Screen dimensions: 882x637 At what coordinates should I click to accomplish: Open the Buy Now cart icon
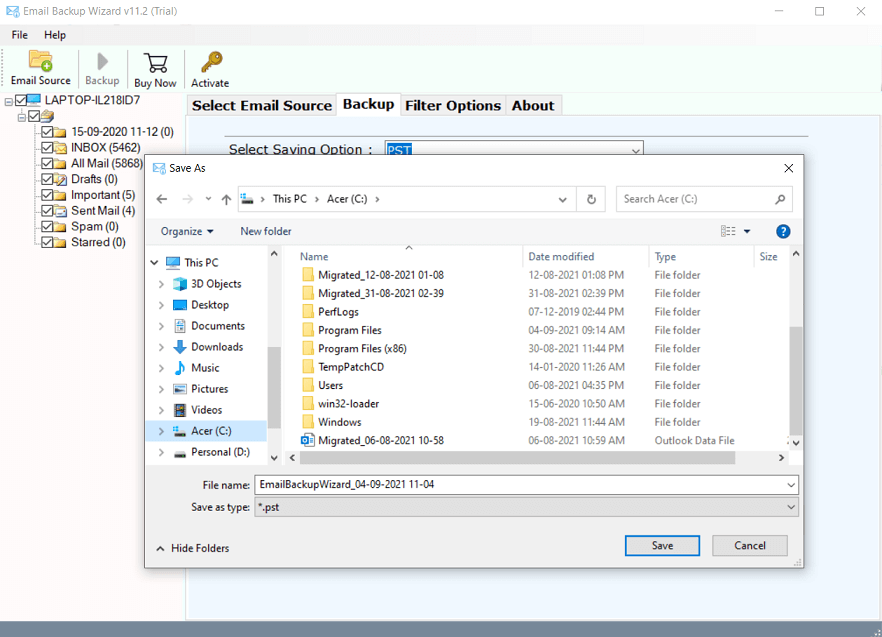[156, 62]
